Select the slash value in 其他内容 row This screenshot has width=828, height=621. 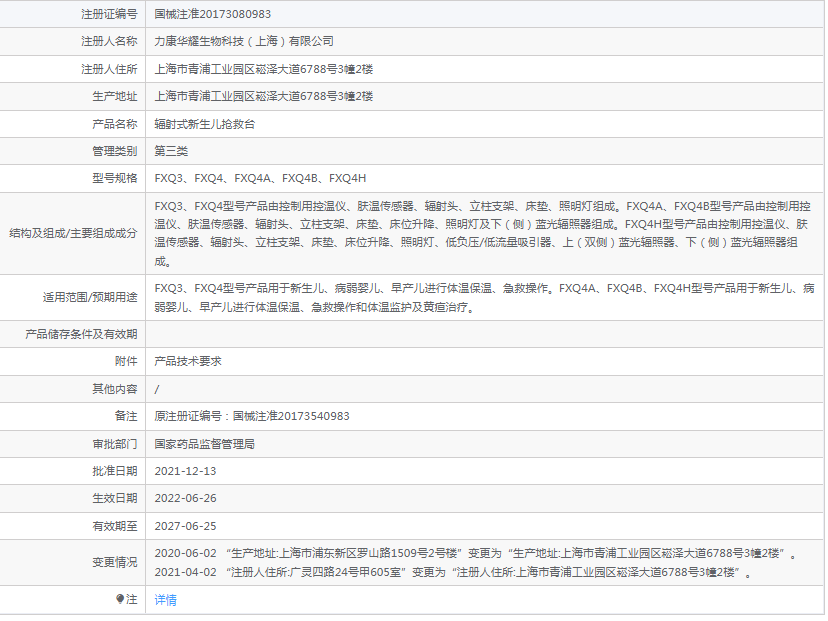(x=157, y=390)
